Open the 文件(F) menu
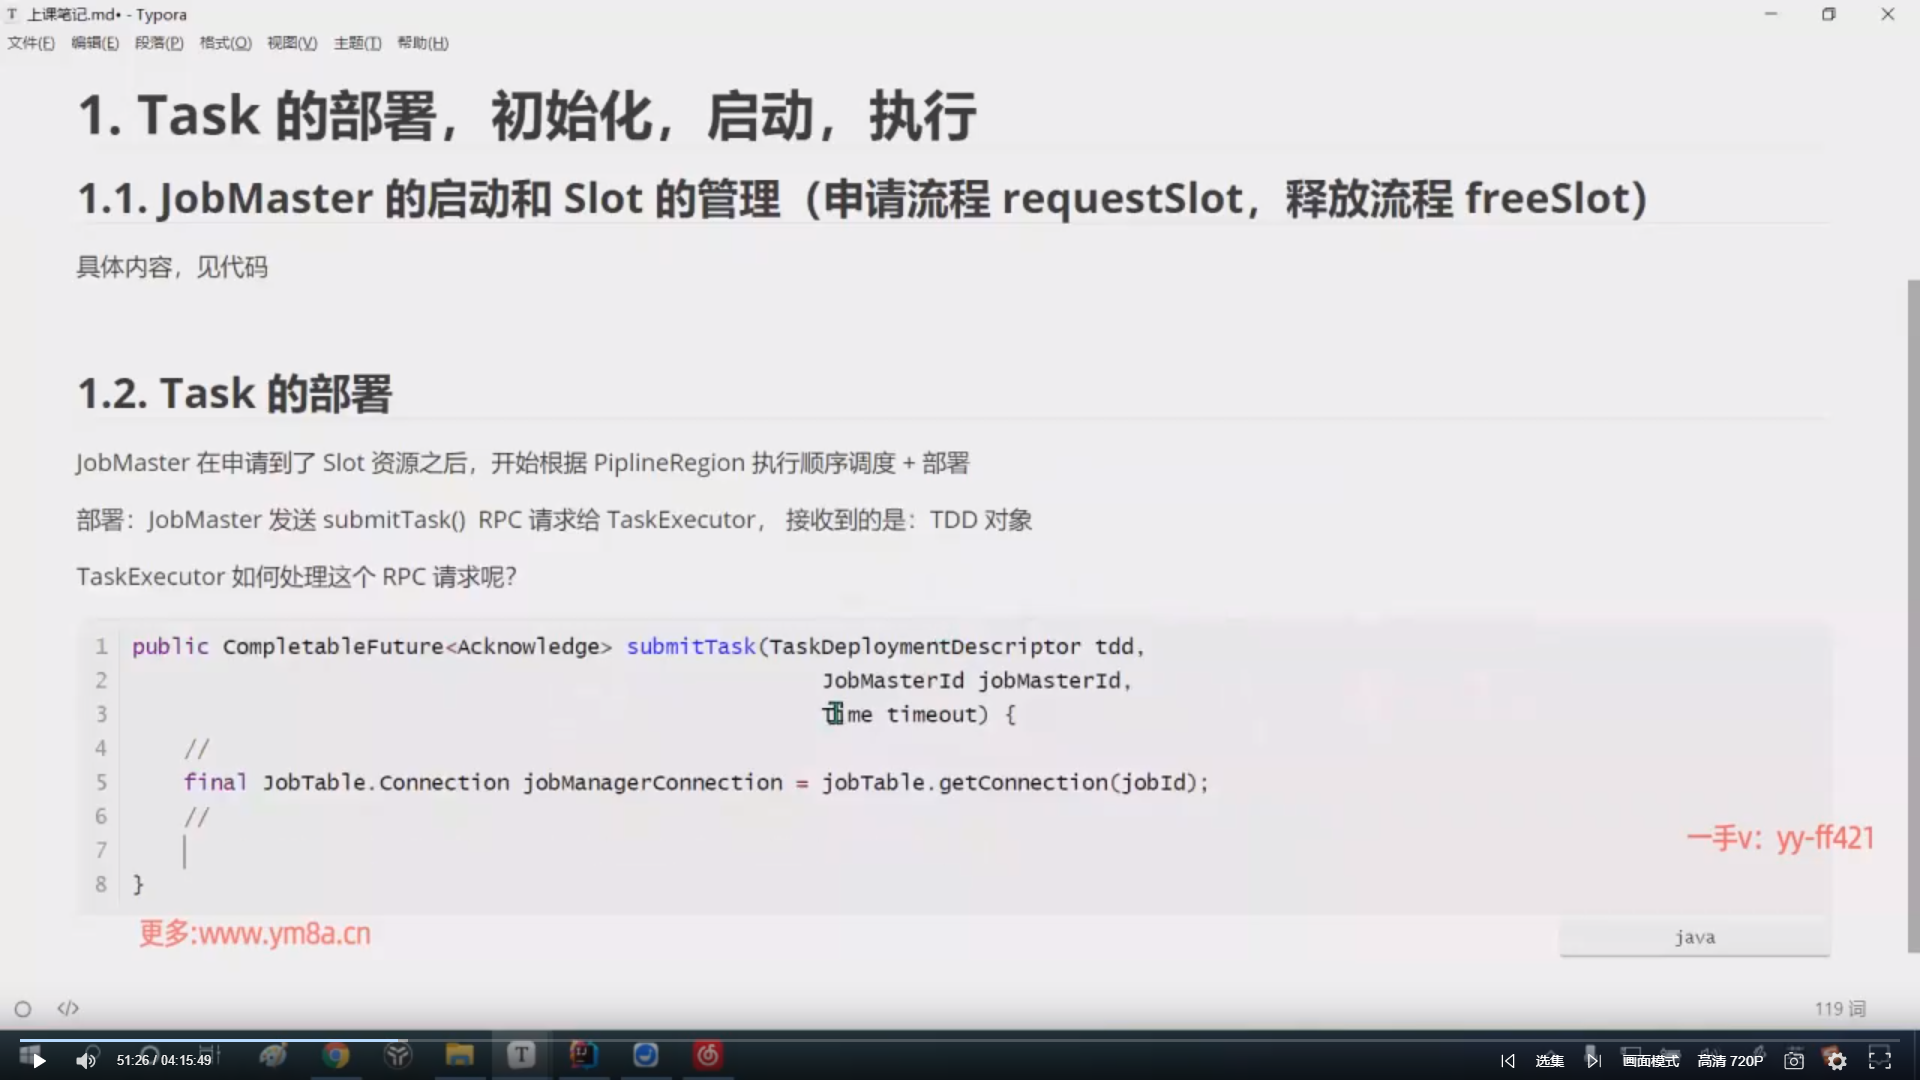 [31, 43]
